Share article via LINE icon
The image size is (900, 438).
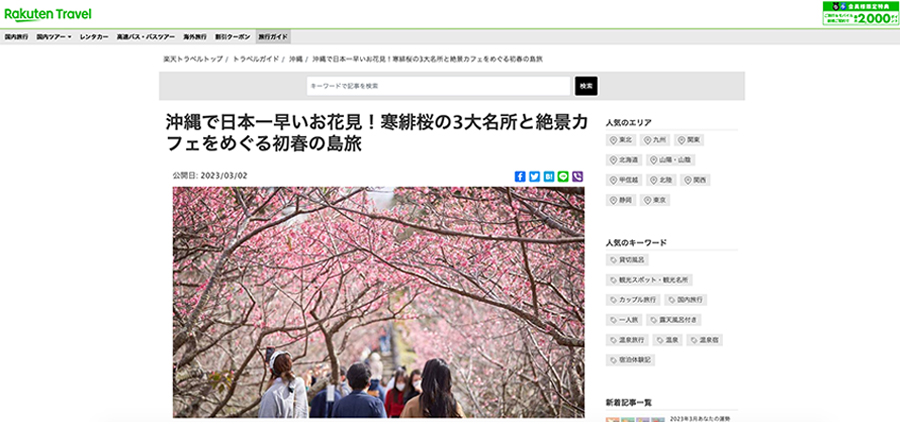tap(563, 176)
